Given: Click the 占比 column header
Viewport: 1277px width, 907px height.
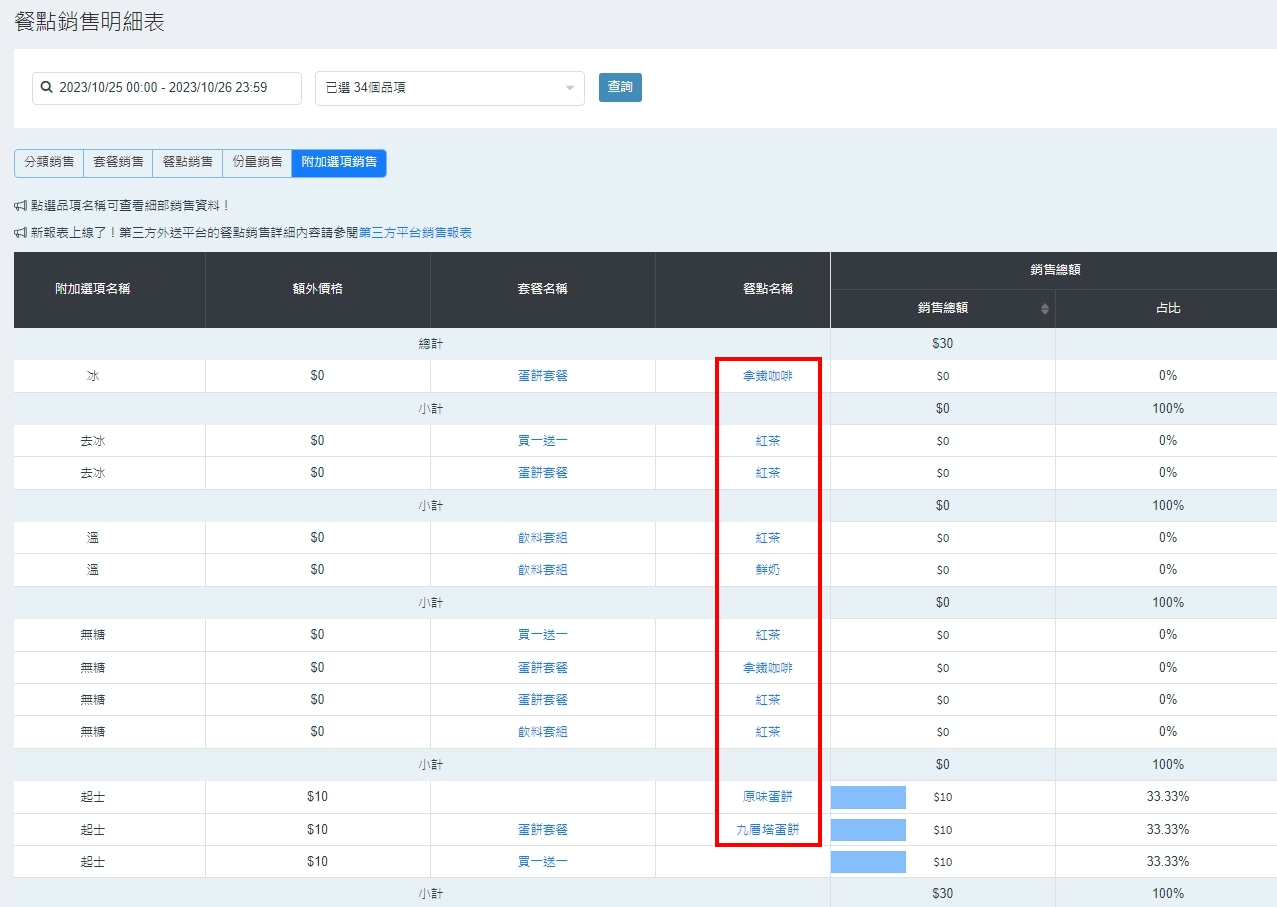Looking at the screenshot, I should (x=1167, y=308).
